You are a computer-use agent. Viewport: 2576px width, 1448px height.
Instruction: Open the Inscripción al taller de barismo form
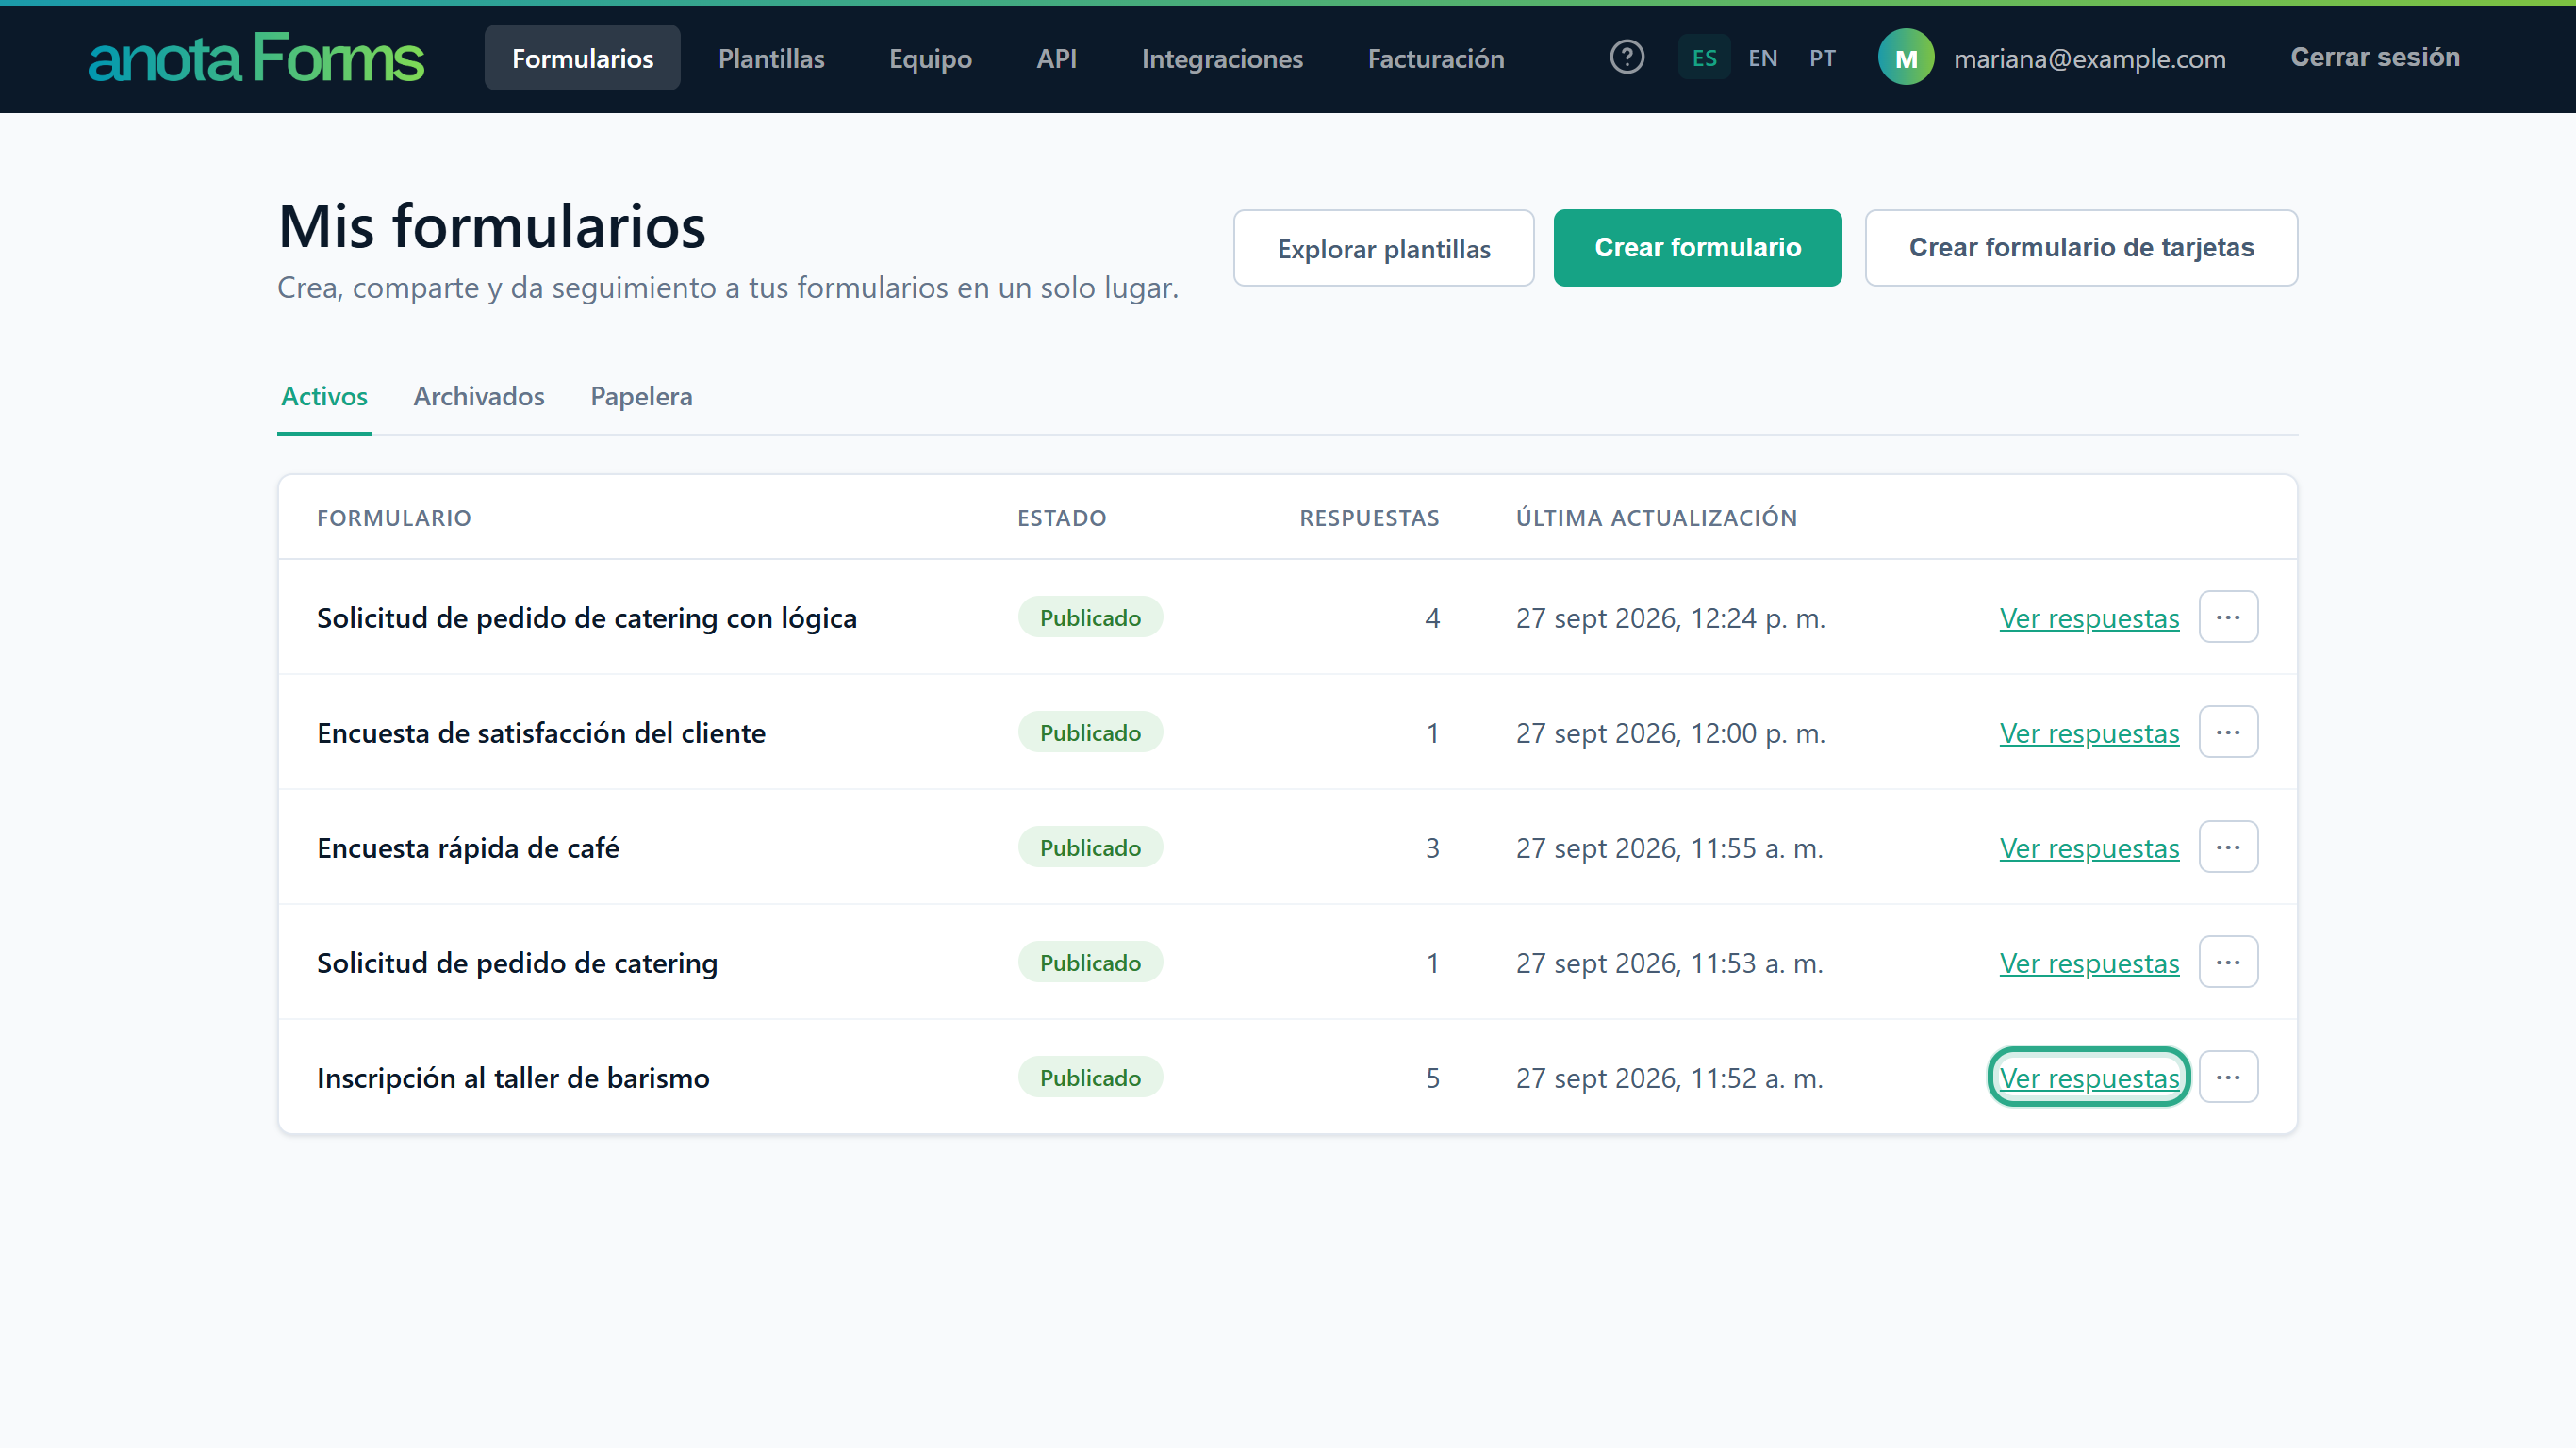click(x=513, y=1078)
